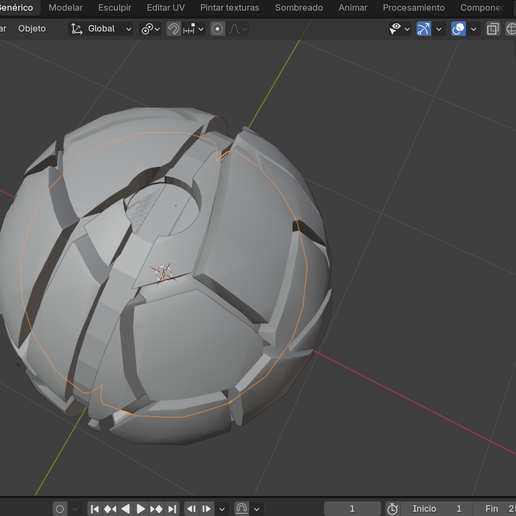Toggle proportional editing

pyautogui.click(x=217, y=29)
